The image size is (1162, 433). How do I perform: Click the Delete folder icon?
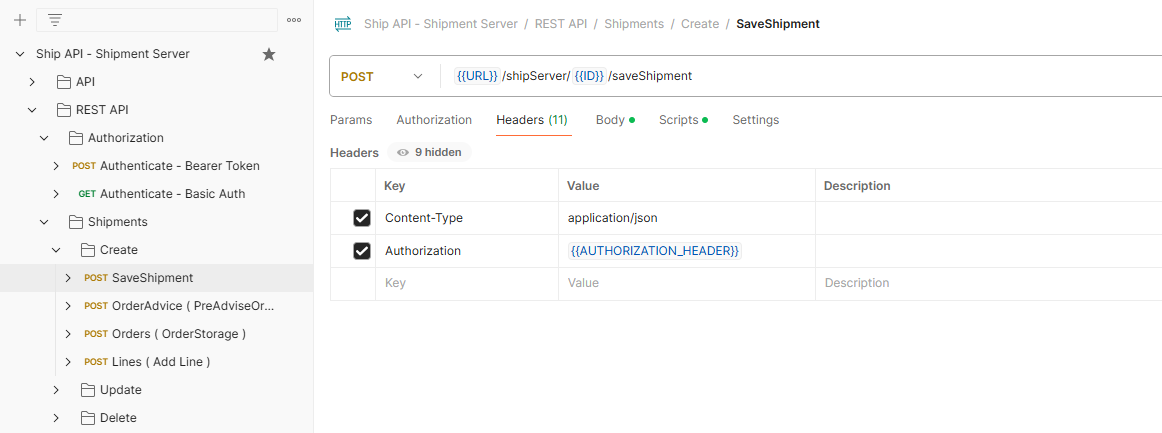[x=88, y=418]
